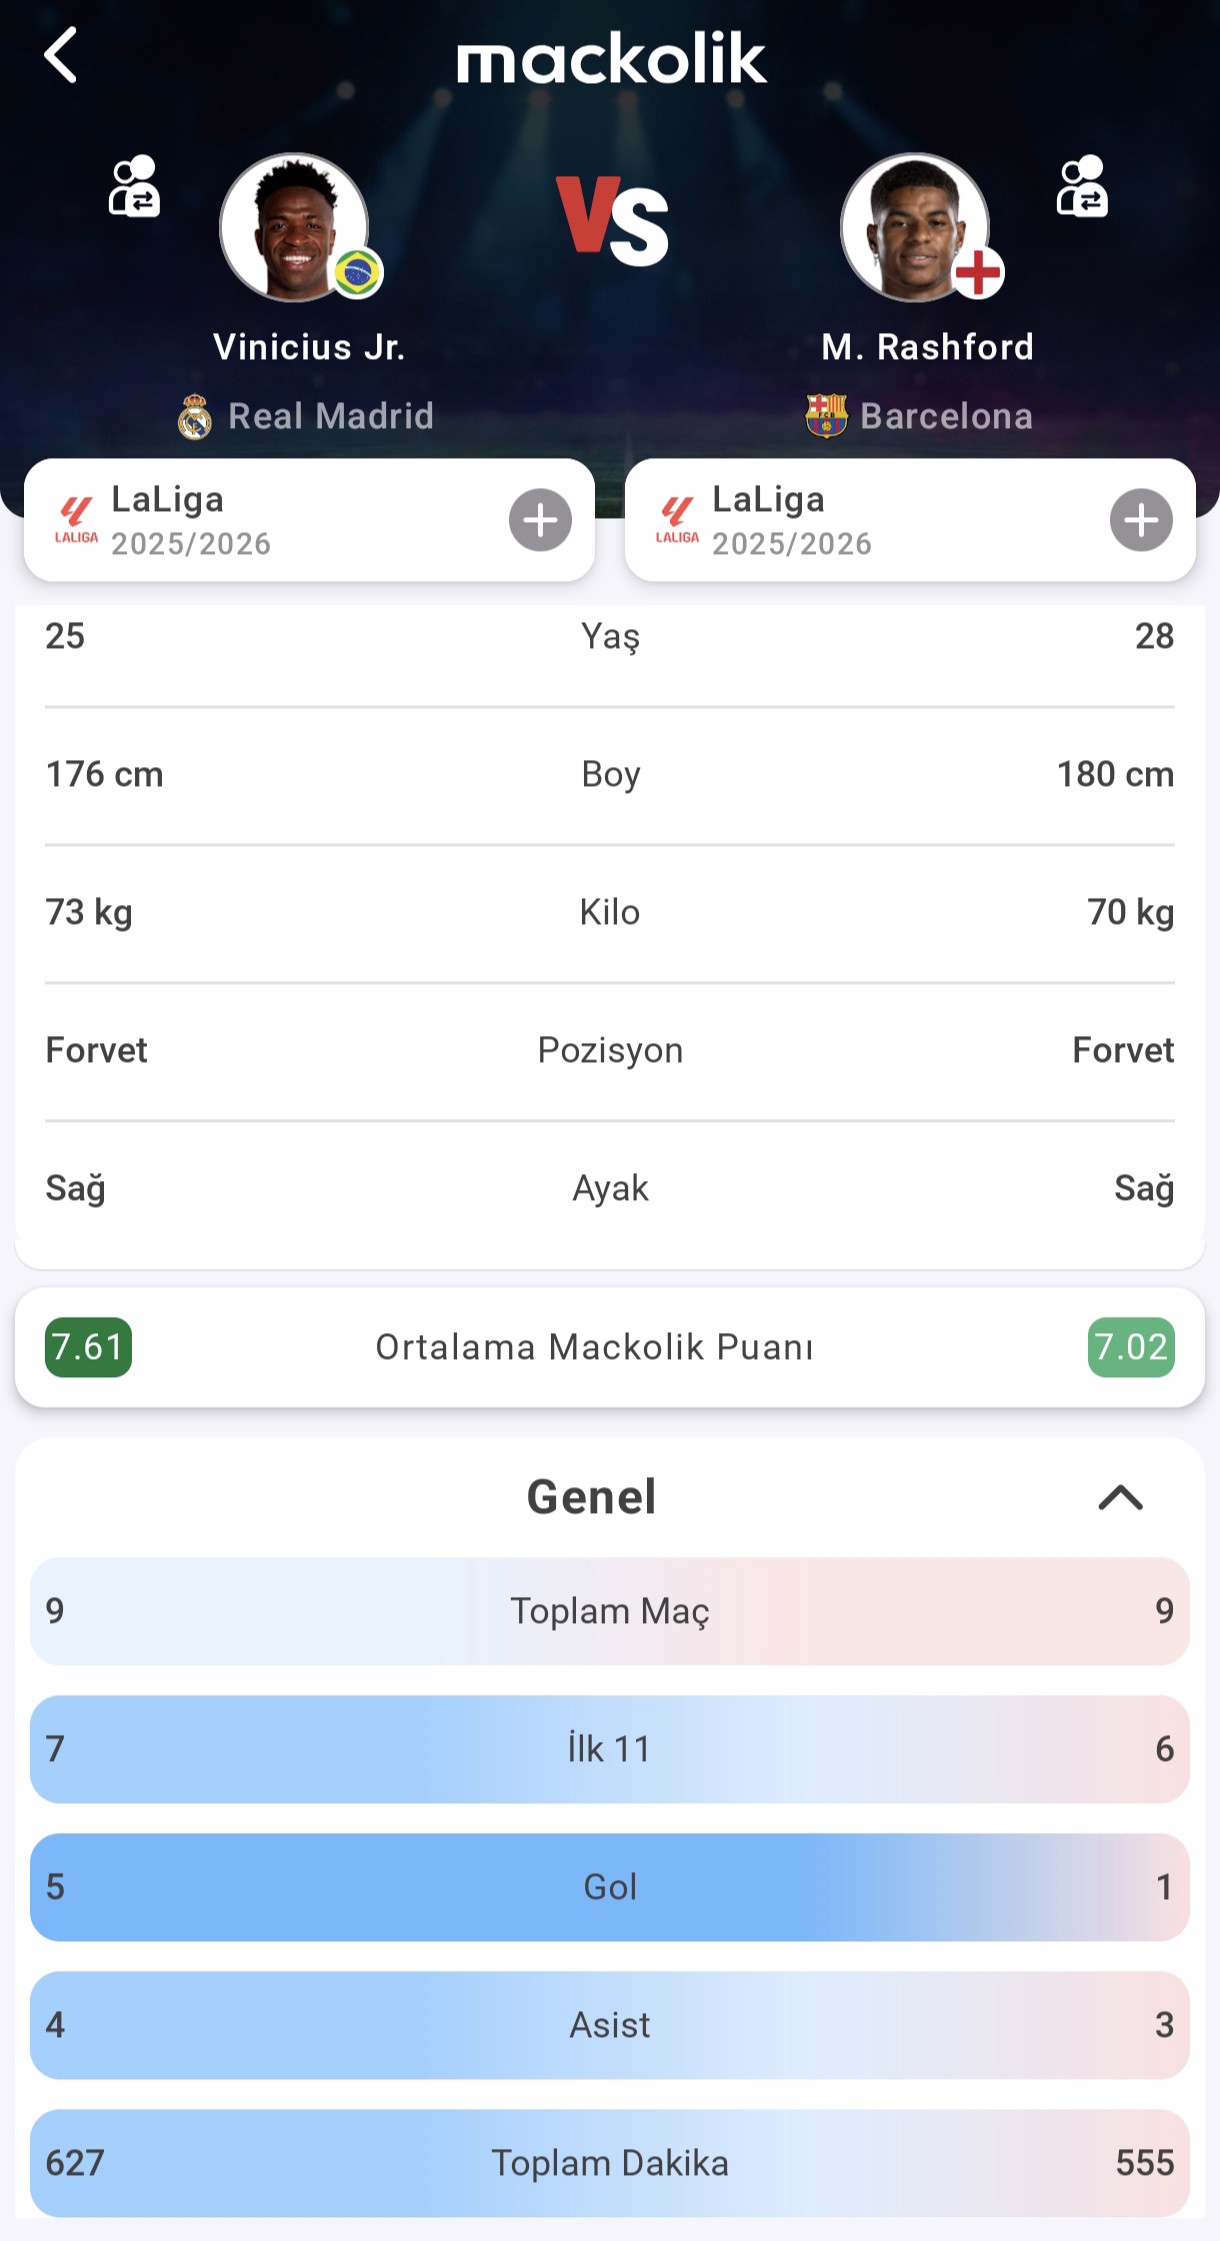Tap the back arrow icon
This screenshot has height=2241, width=1220.
(61, 55)
